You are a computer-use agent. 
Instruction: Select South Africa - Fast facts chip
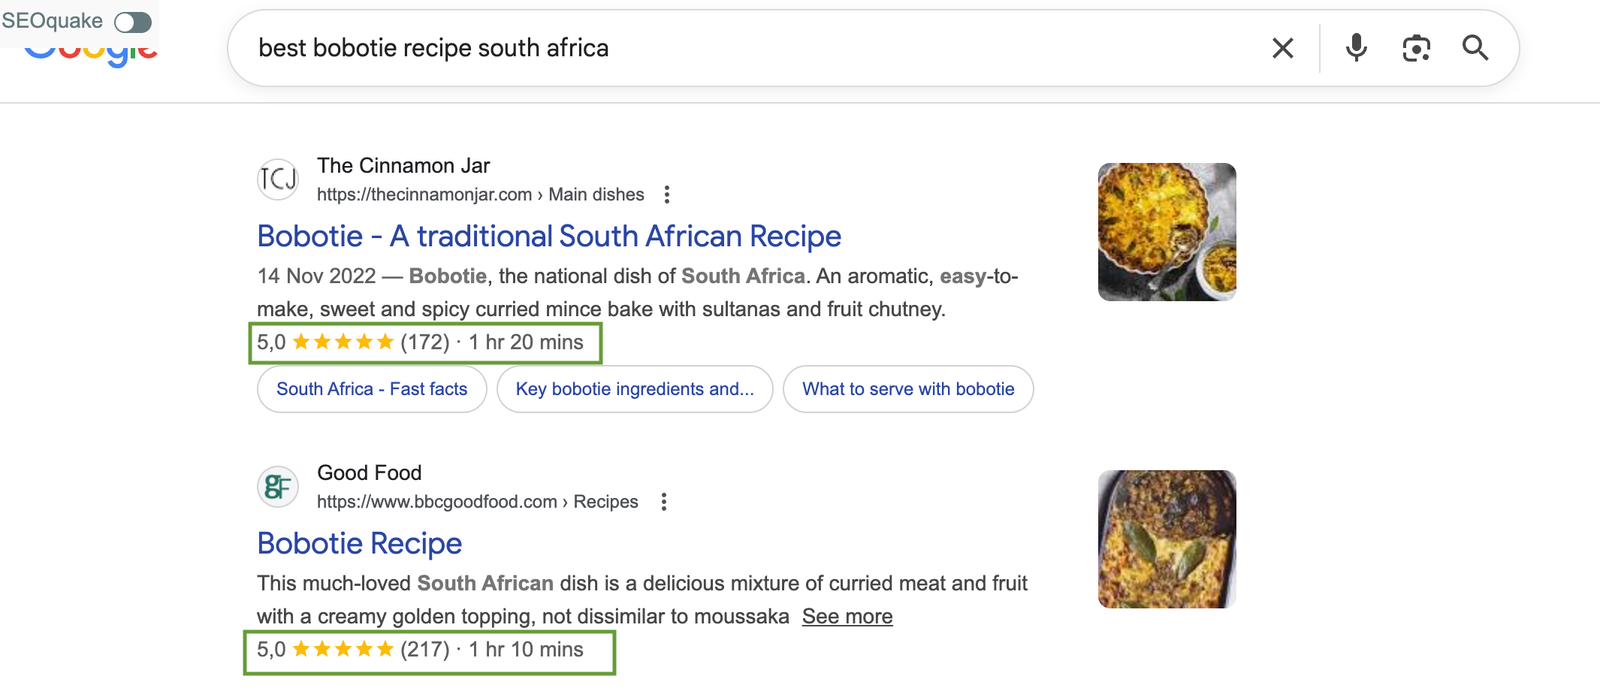click(372, 389)
